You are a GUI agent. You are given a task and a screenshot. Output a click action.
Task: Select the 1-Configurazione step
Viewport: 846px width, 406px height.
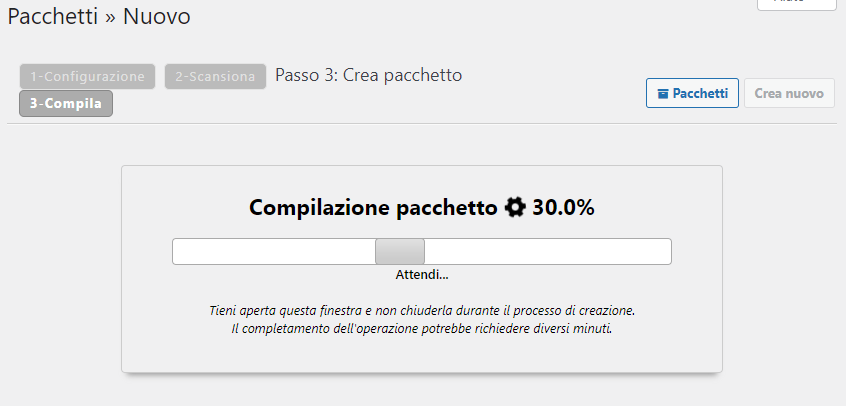point(88,76)
